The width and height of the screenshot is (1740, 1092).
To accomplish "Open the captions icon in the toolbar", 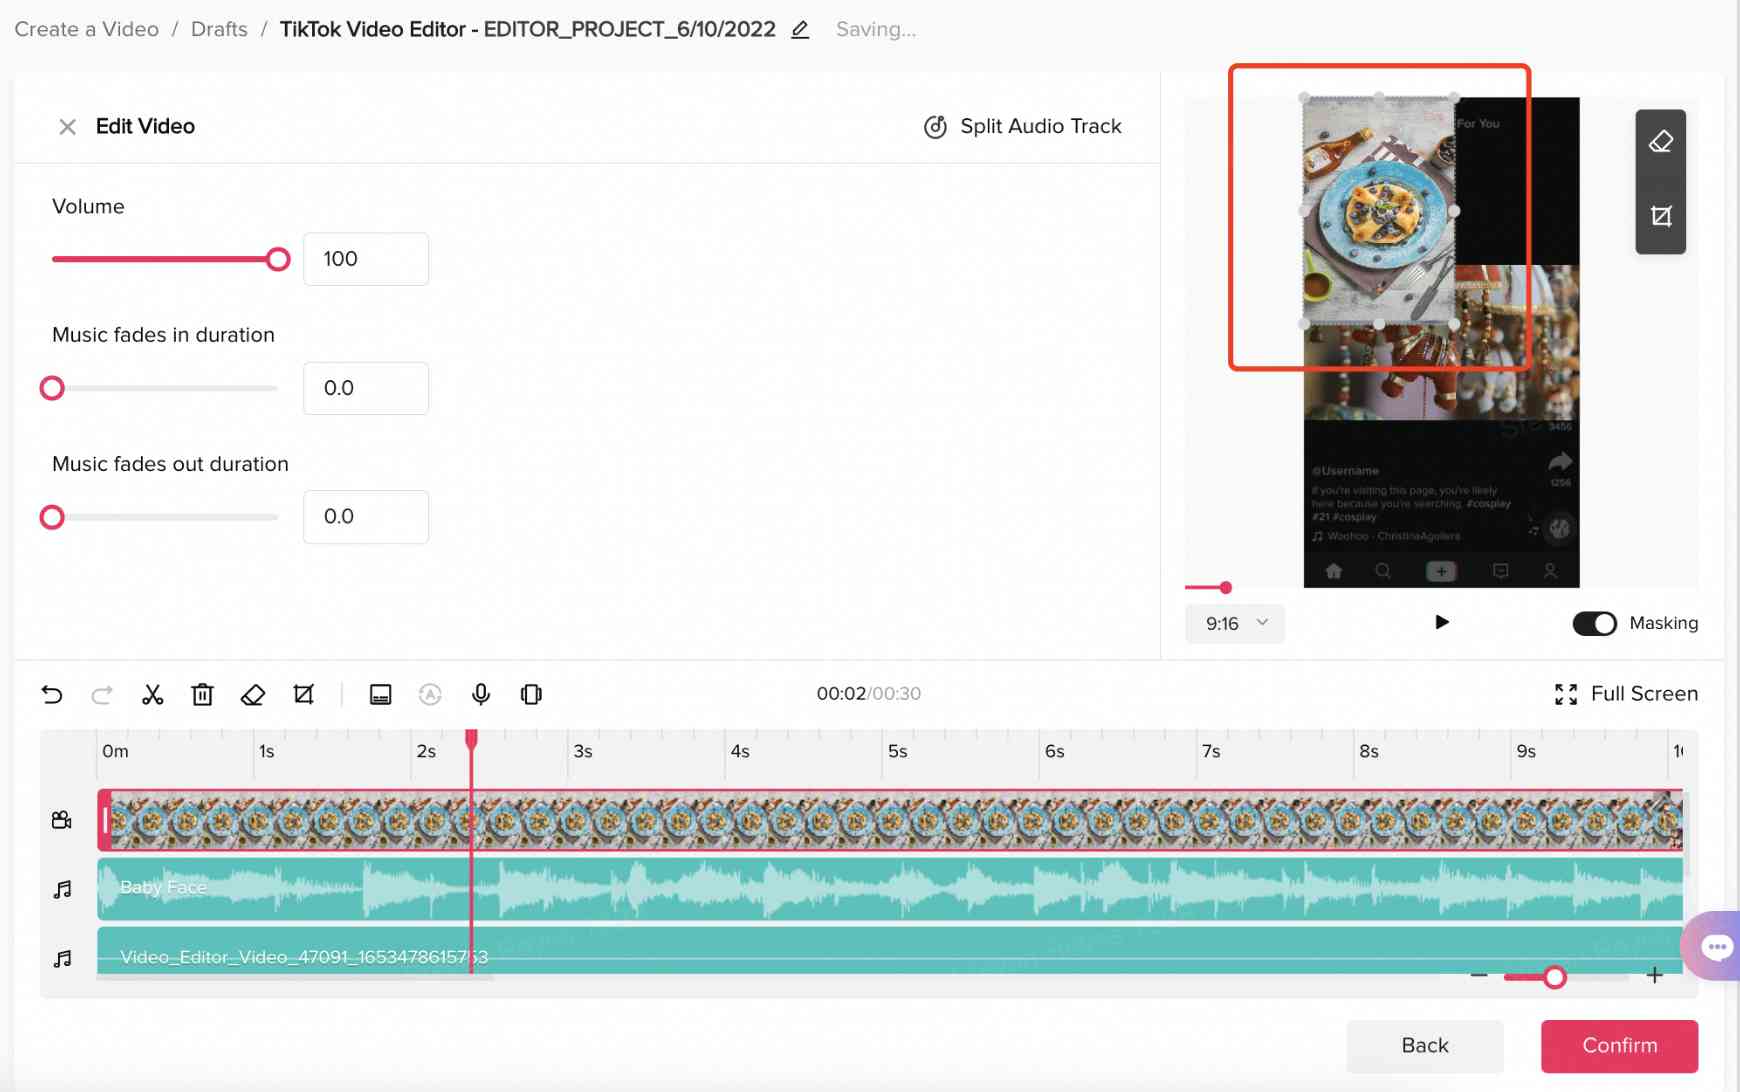I will [x=380, y=694].
